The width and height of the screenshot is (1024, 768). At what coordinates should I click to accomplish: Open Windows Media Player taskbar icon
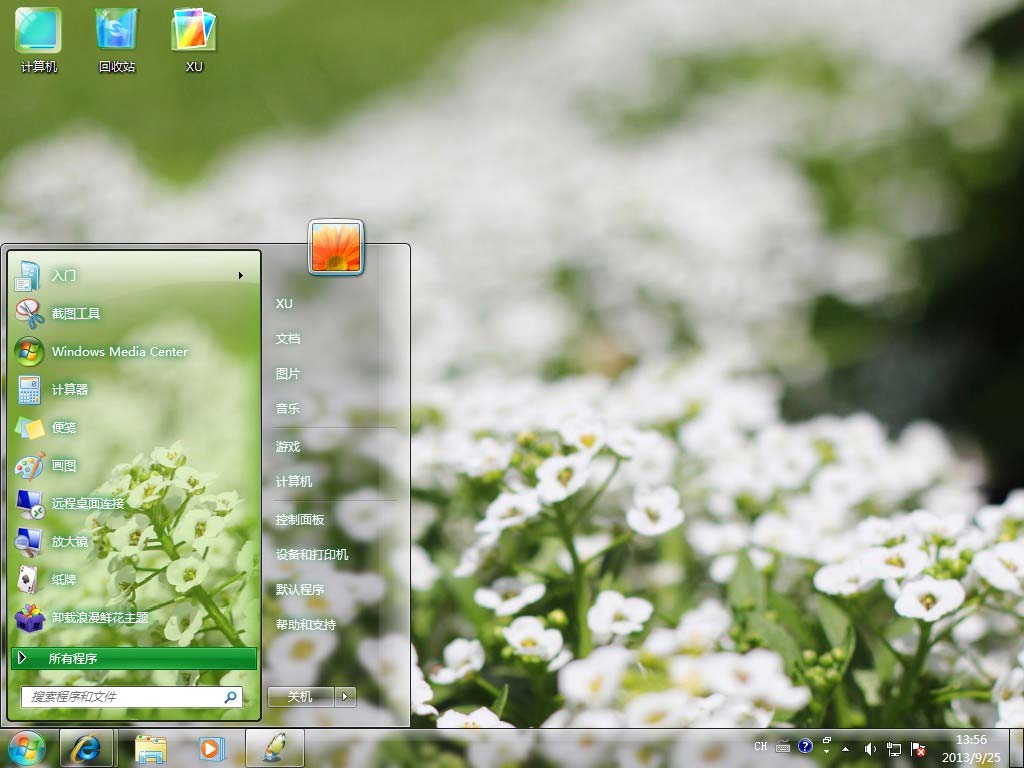pyautogui.click(x=210, y=748)
